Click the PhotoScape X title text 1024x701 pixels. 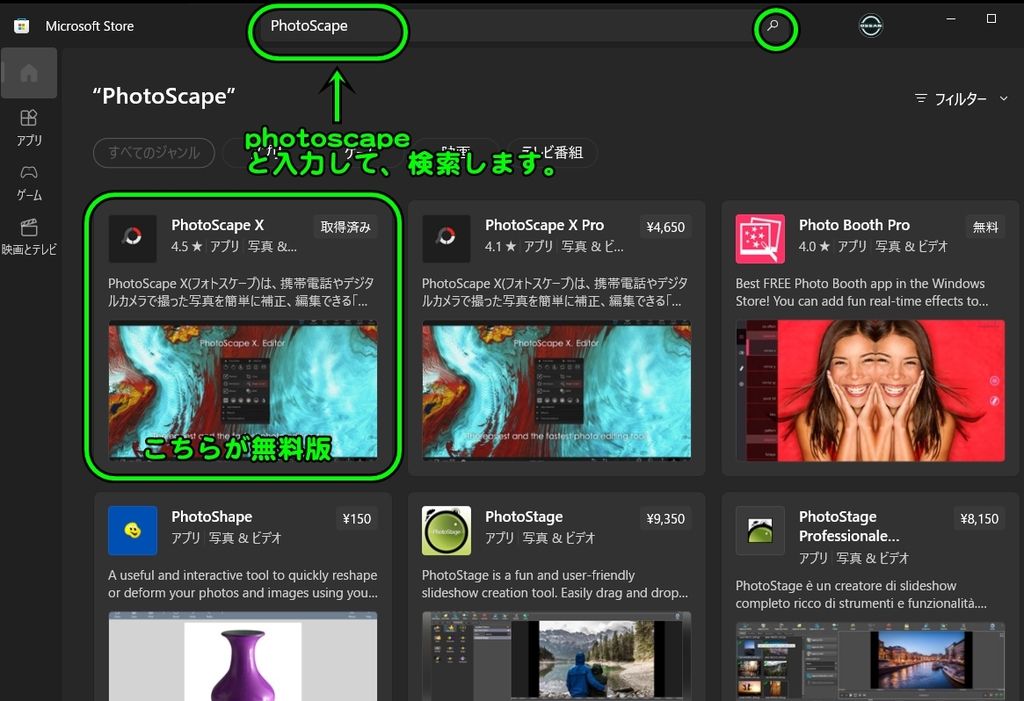[x=217, y=225]
